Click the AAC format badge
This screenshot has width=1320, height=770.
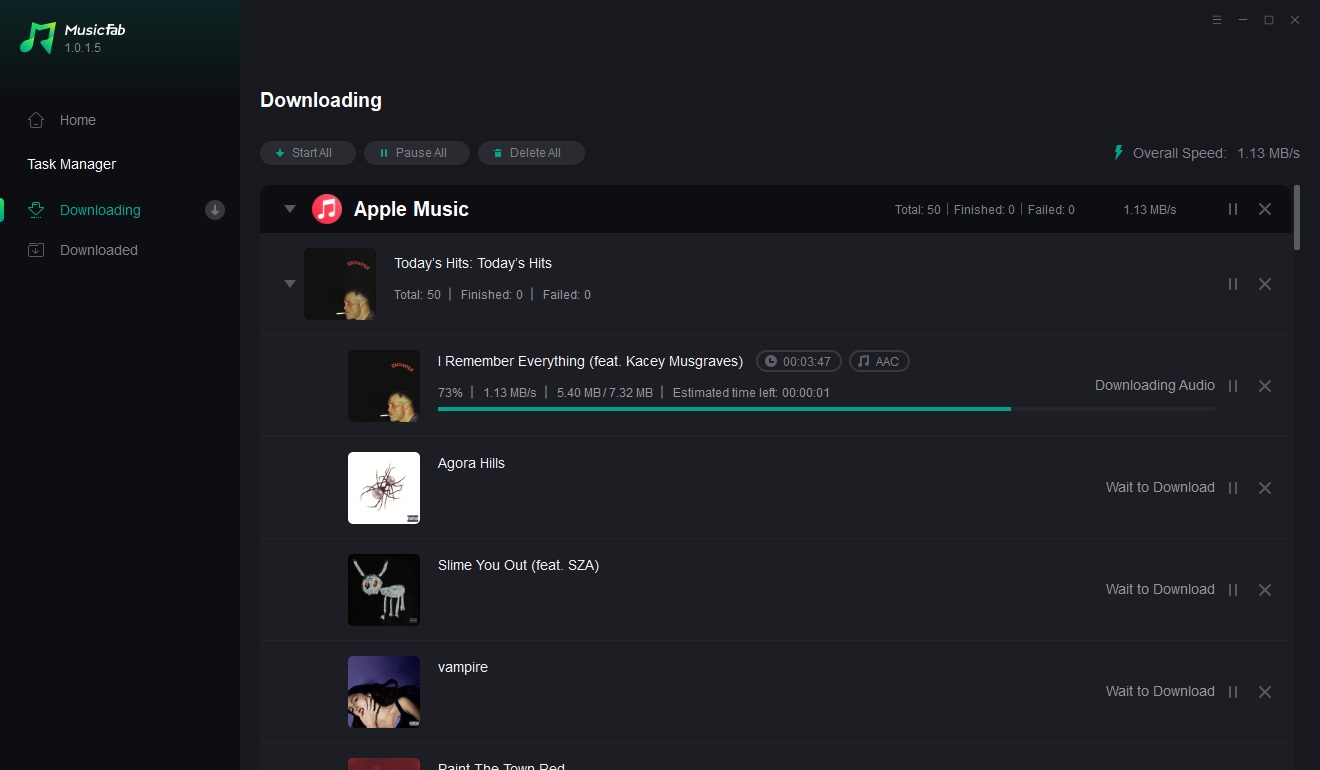(x=879, y=361)
